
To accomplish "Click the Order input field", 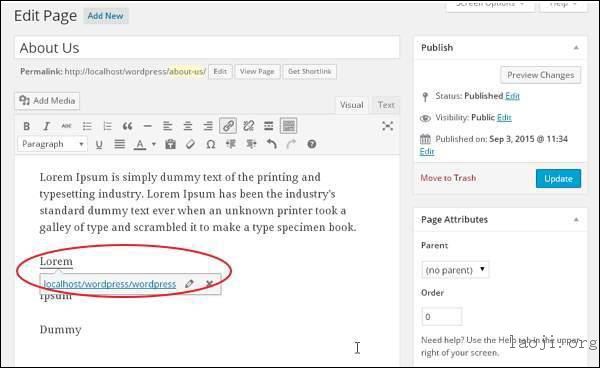I will click(442, 316).
